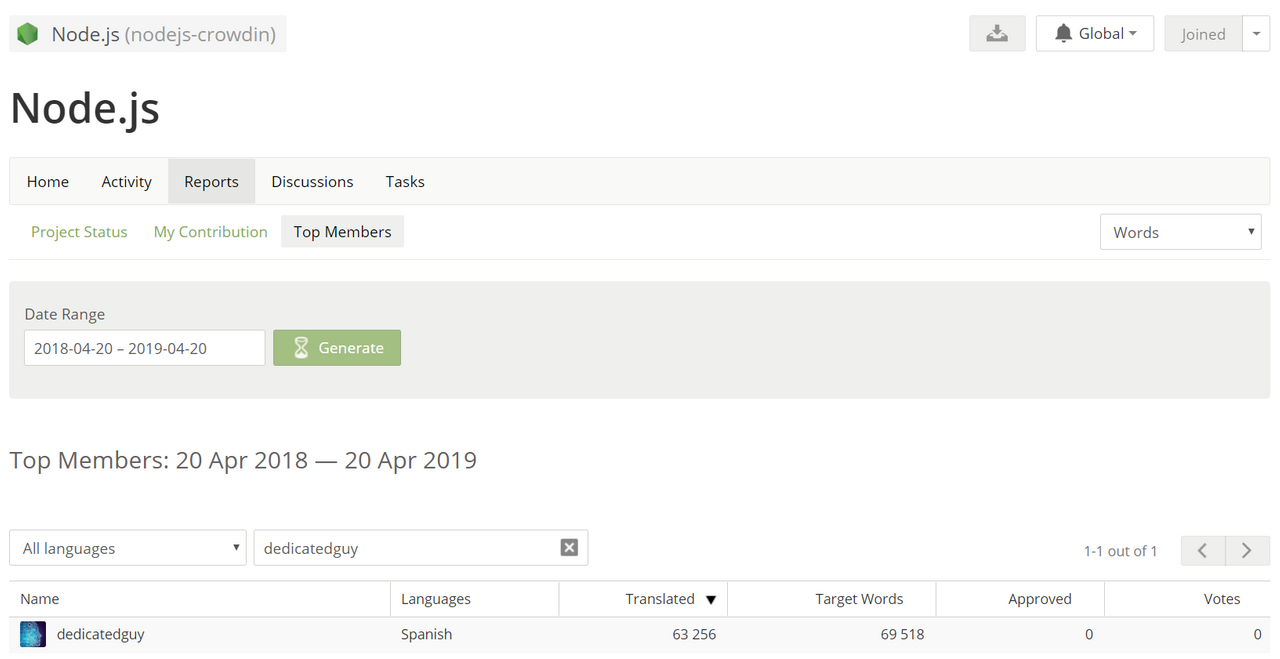Click the Node.js (nodejs-crowdin) project breadcrumb
The height and width of the screenshot is (659, 1280).
point(148,34)
